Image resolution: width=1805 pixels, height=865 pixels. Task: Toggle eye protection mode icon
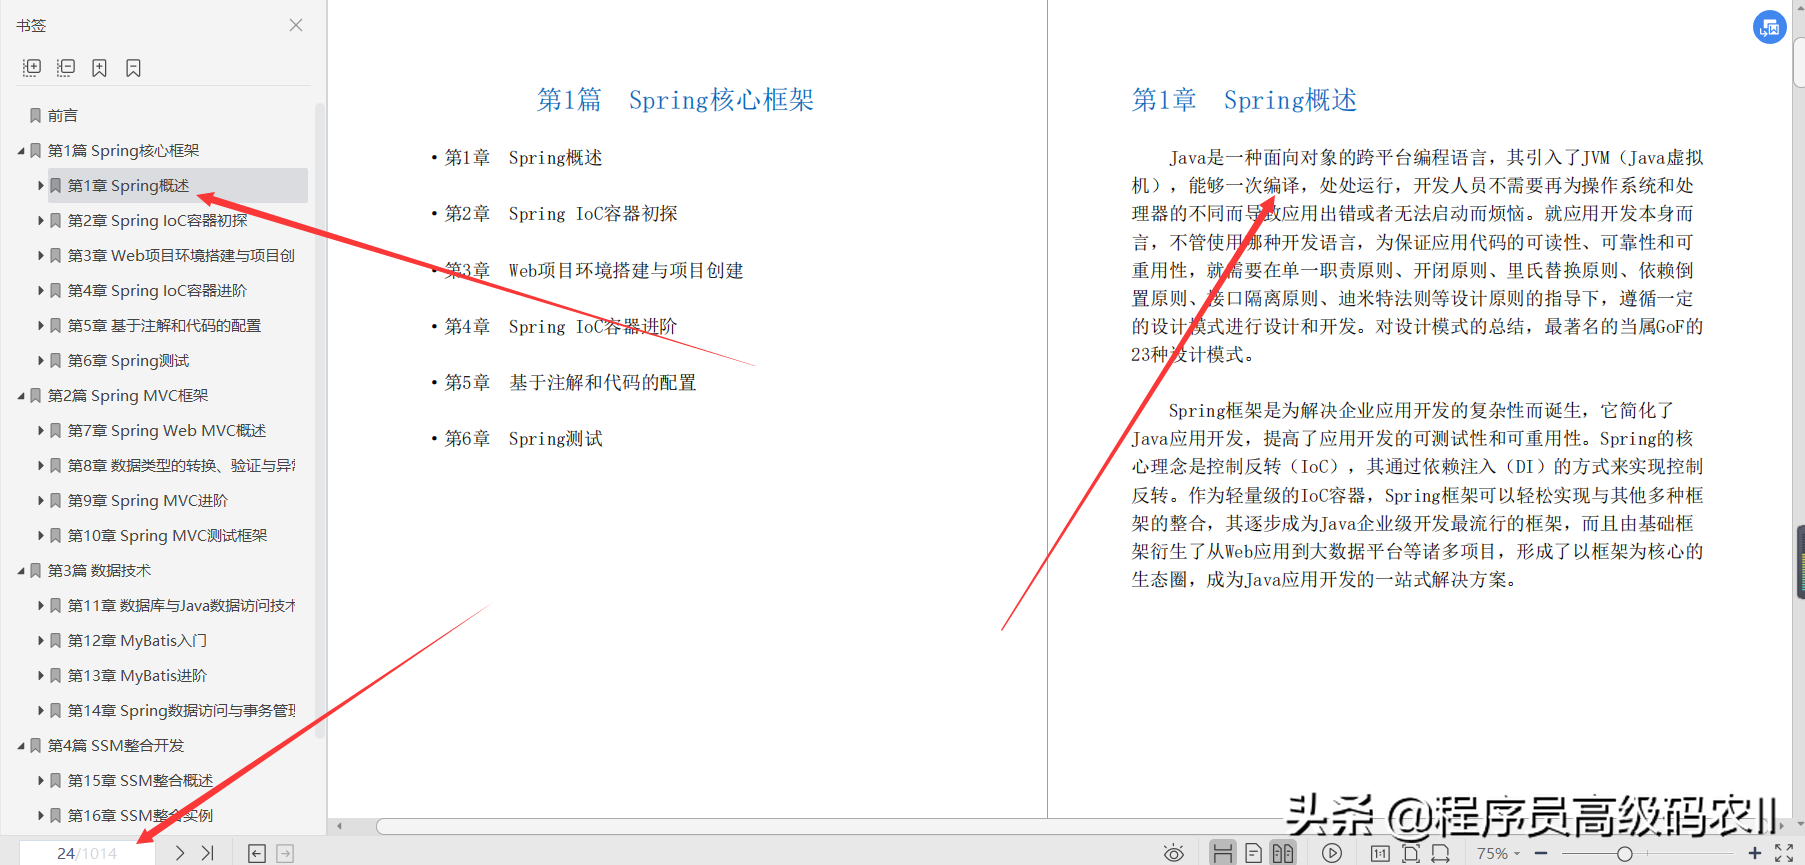click(1174, 853)
